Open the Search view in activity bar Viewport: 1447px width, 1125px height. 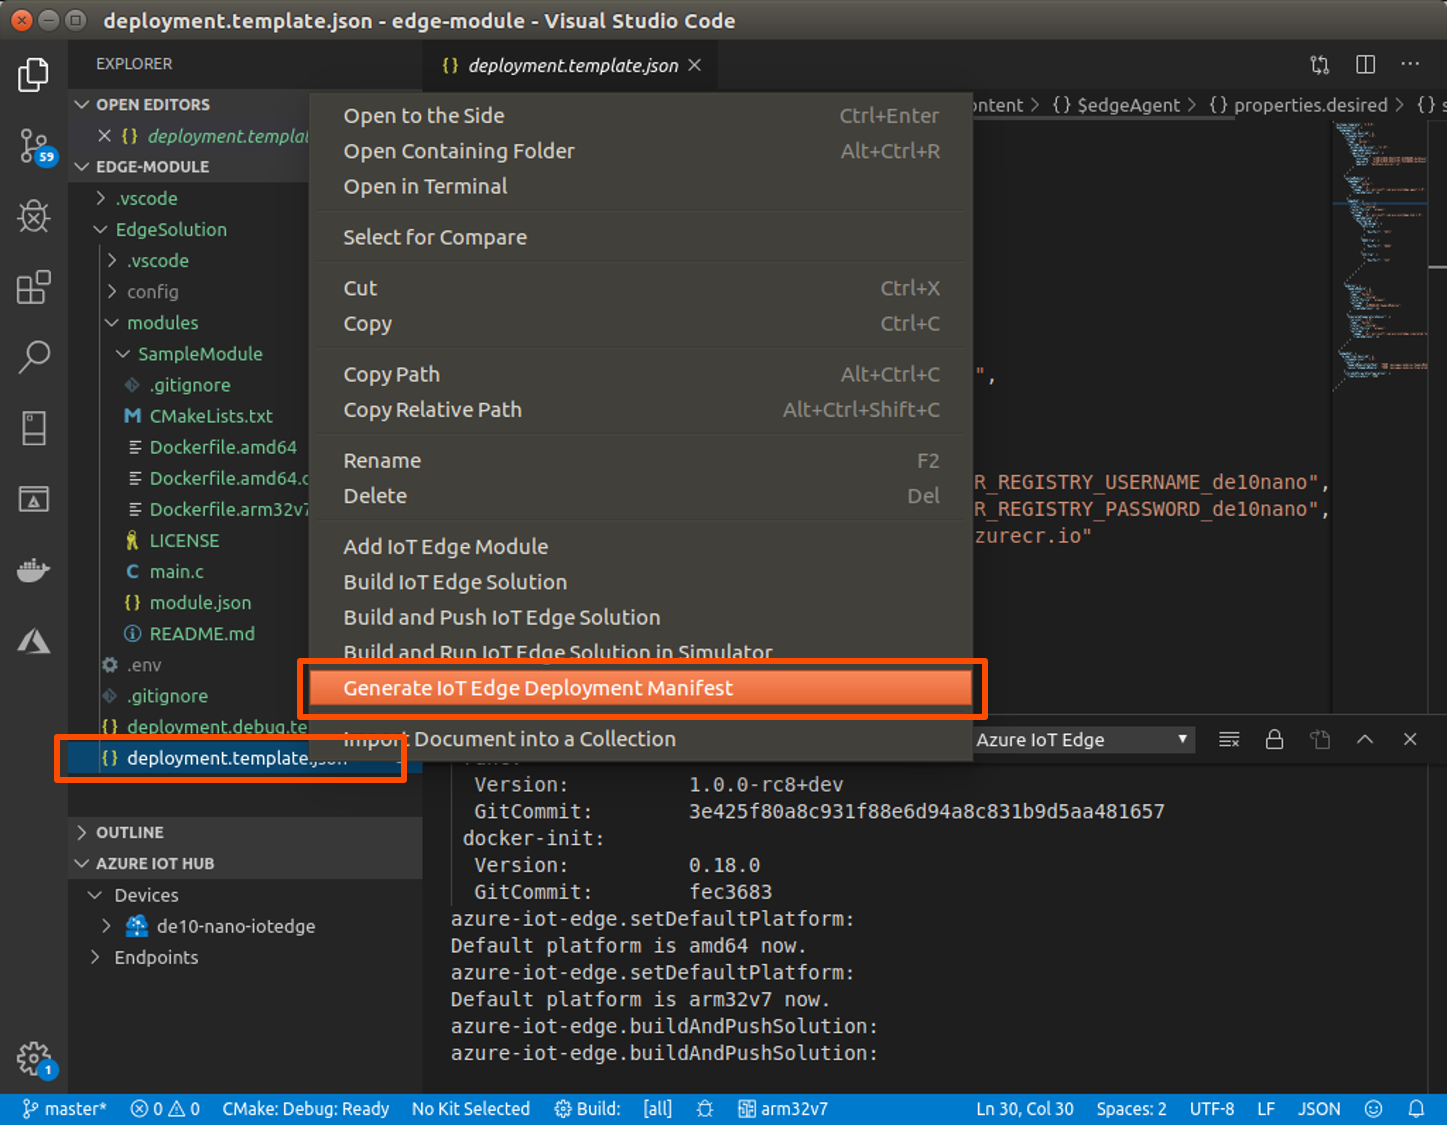click(34, 357)
